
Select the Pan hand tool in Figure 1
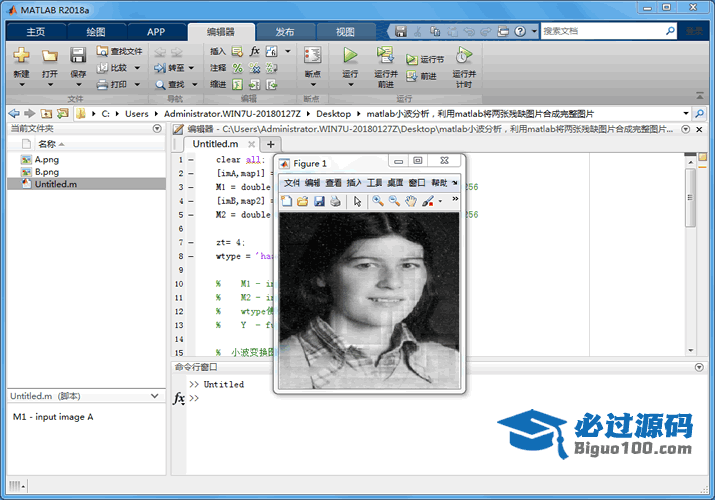411,201
